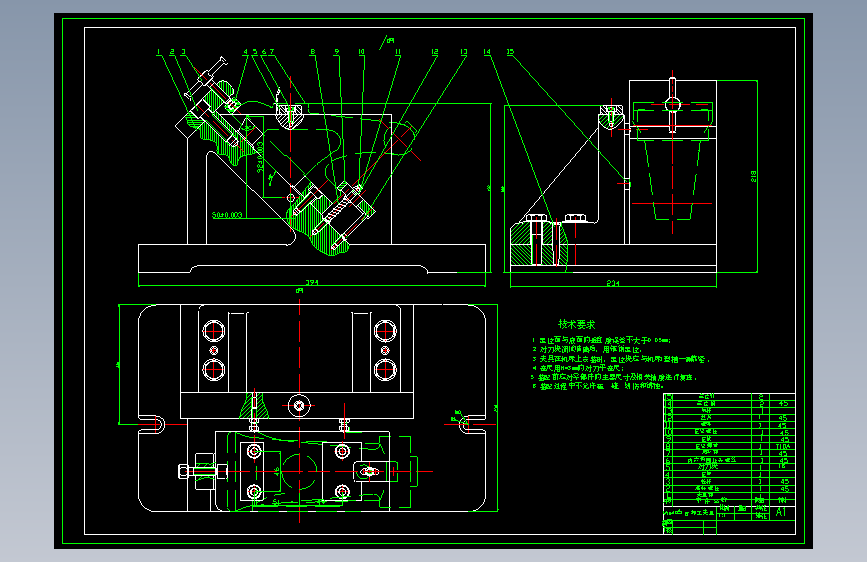Click part balloon number 10
867x562 pixels.
click(361, 52)
